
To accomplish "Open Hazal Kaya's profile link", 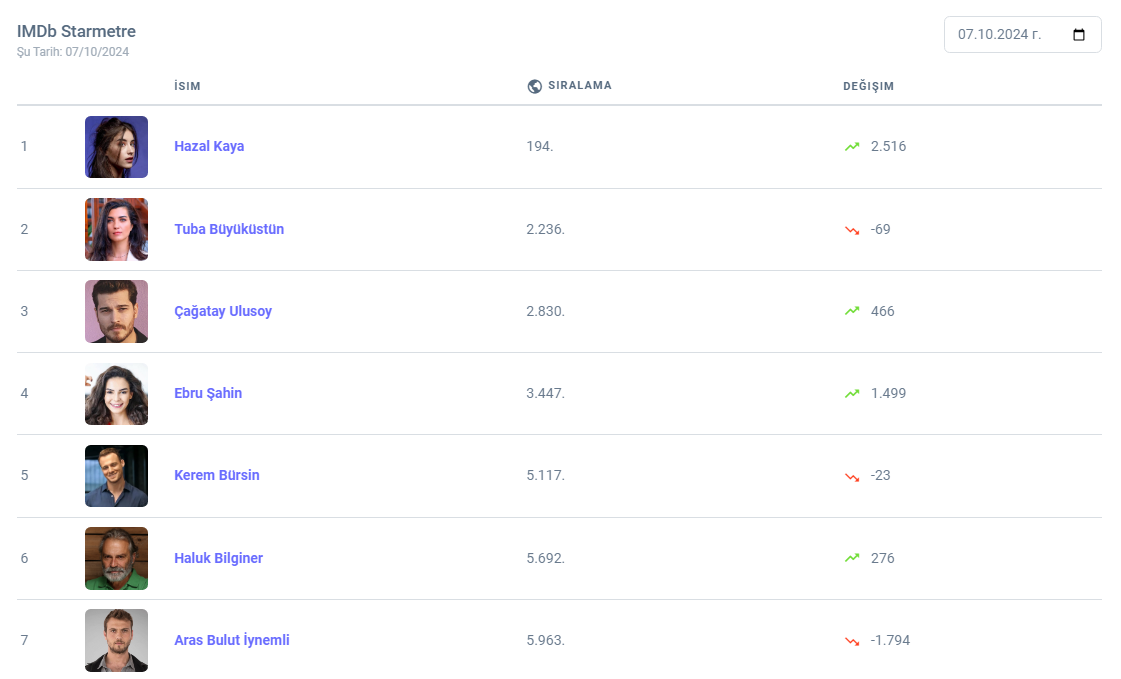I will coord(209,147).
